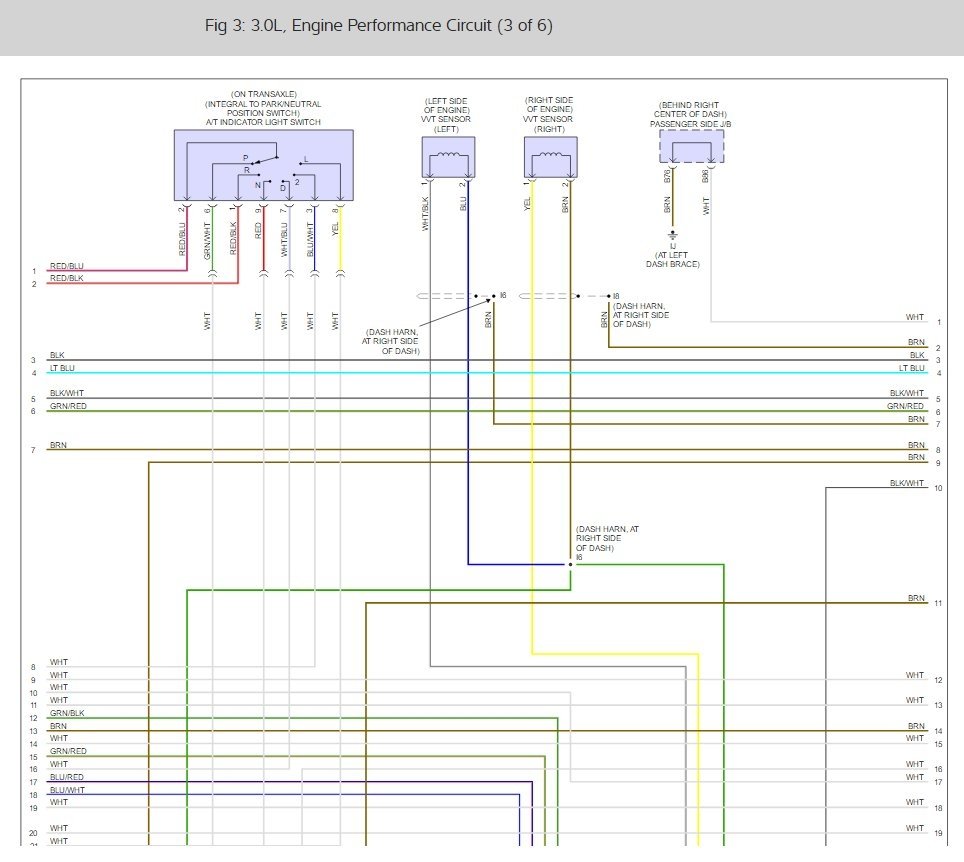Click the WHT label at right row 1
964x862 pixels.
pyautogui.click(x=915, y=317)
